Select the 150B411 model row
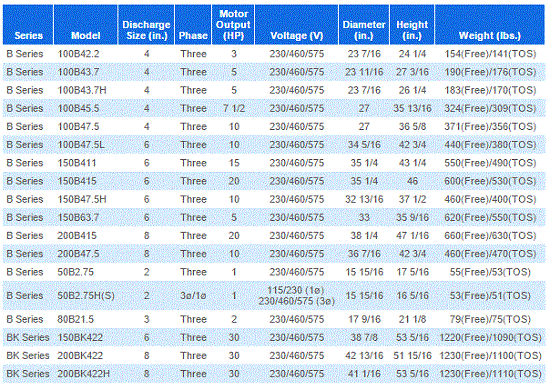This screenshot has height=390, width=550. click(x=274, y=163)
